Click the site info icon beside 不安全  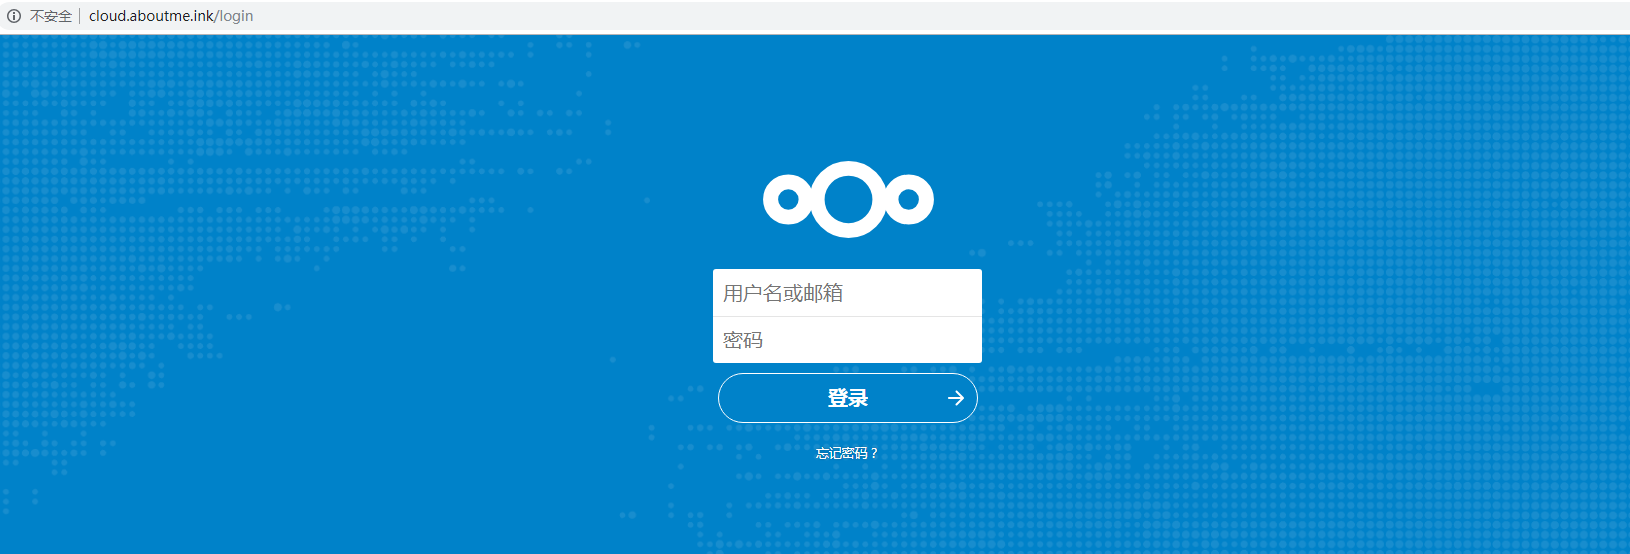click(14, 16)
